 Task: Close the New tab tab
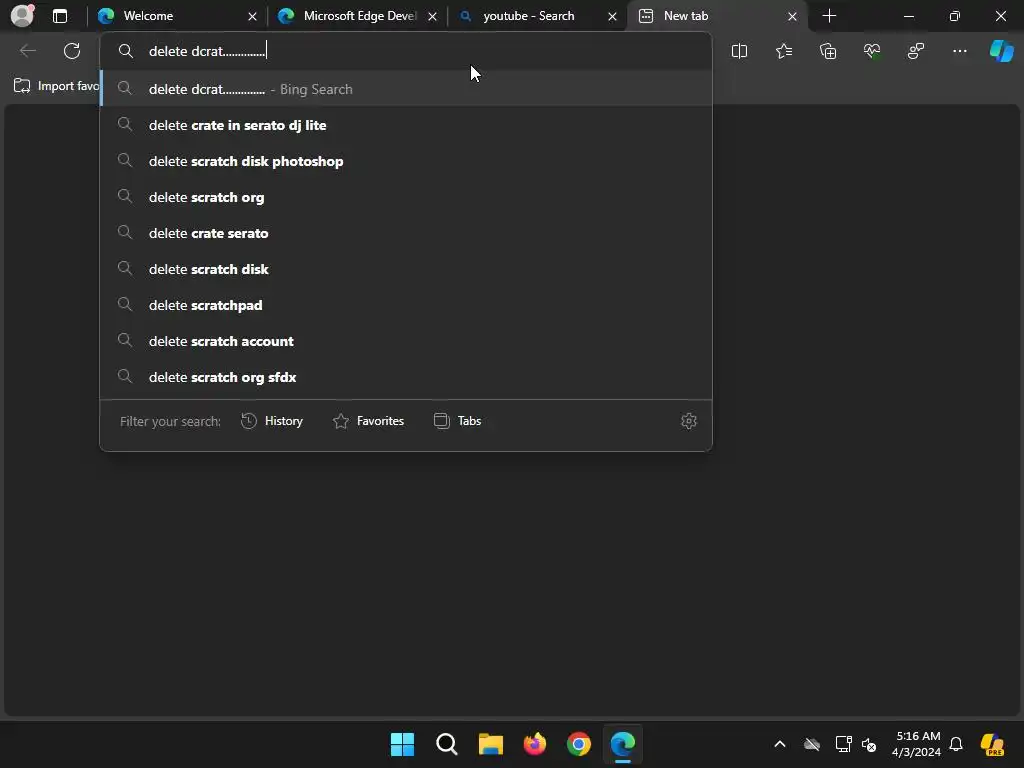pyautogui.click(x=792, y=16)
